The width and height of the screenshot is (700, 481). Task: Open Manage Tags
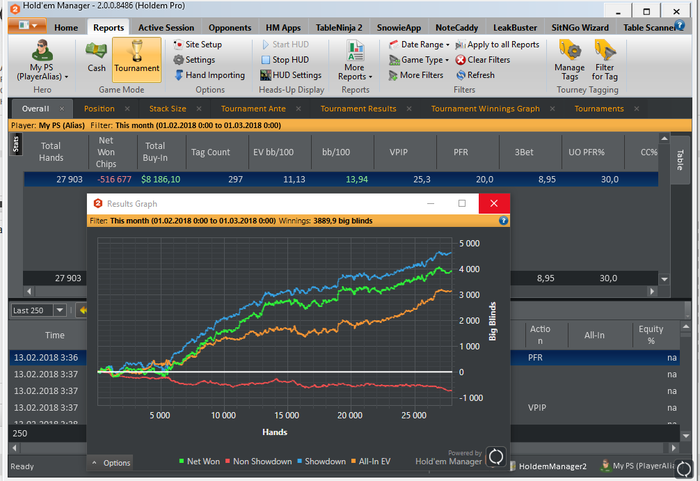[570, 60]
